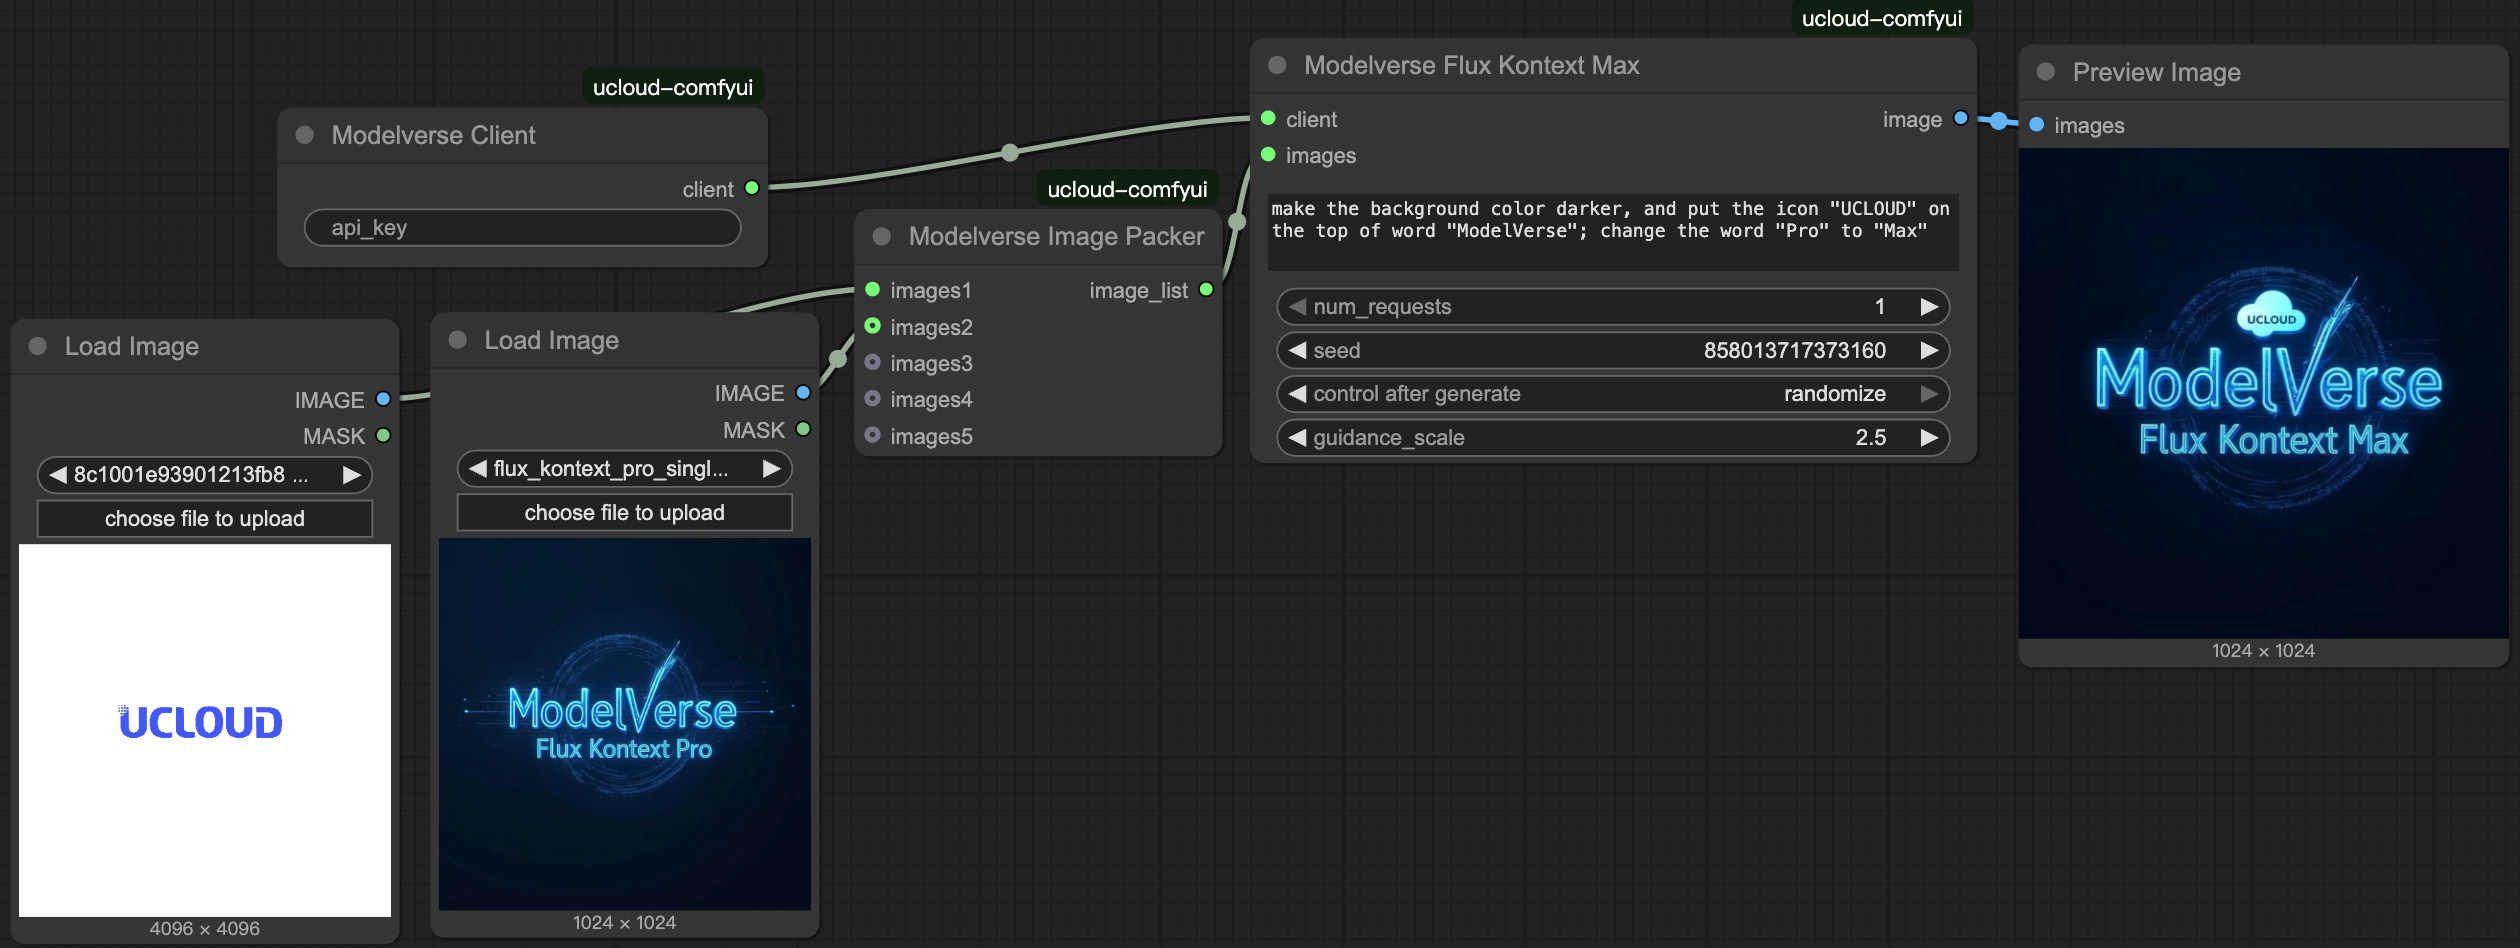Click the Modelverse Client node title

pos(433,135)
